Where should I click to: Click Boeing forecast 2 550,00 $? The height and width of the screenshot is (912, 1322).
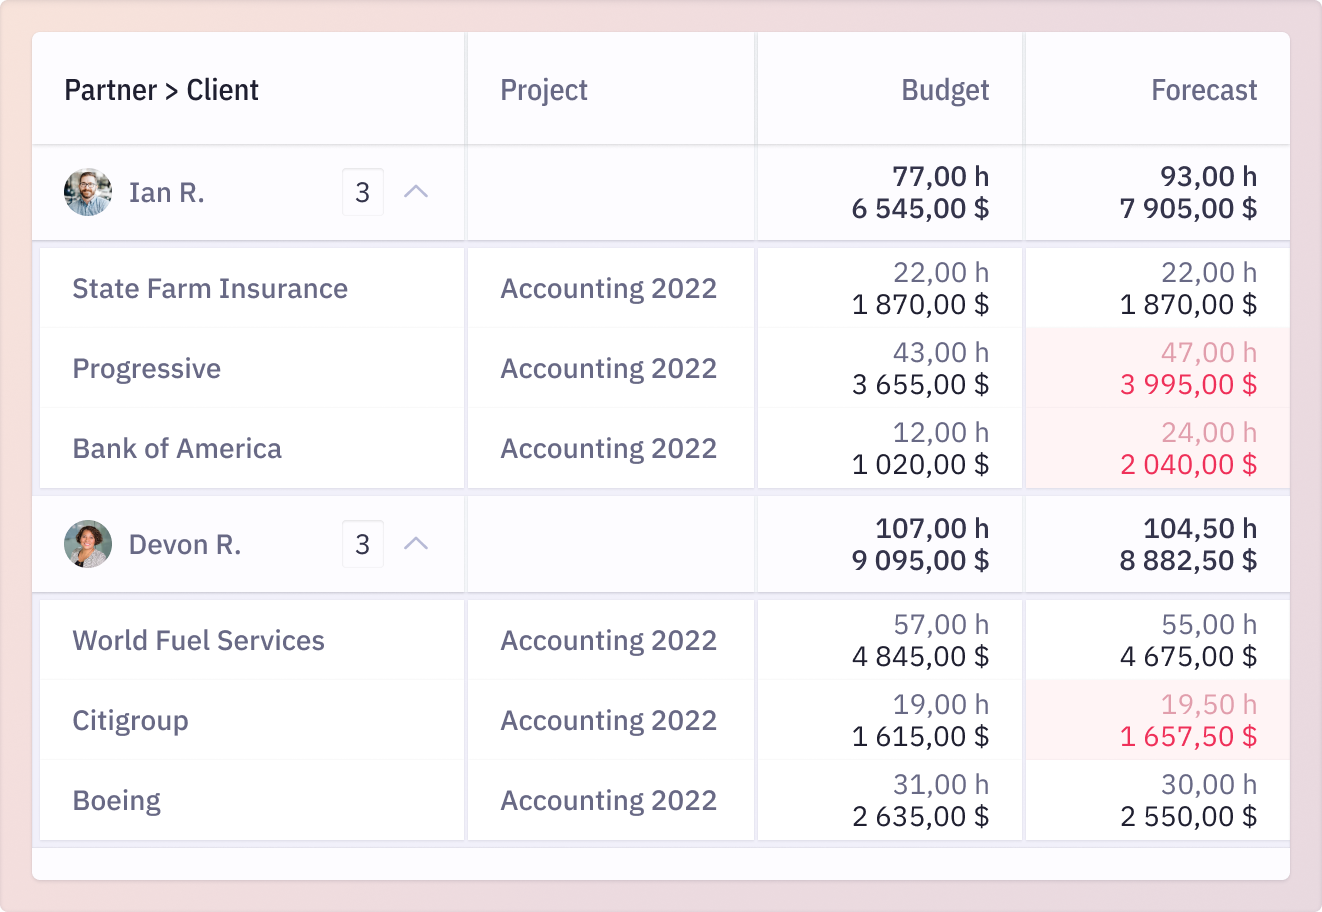pos(1188,817)
